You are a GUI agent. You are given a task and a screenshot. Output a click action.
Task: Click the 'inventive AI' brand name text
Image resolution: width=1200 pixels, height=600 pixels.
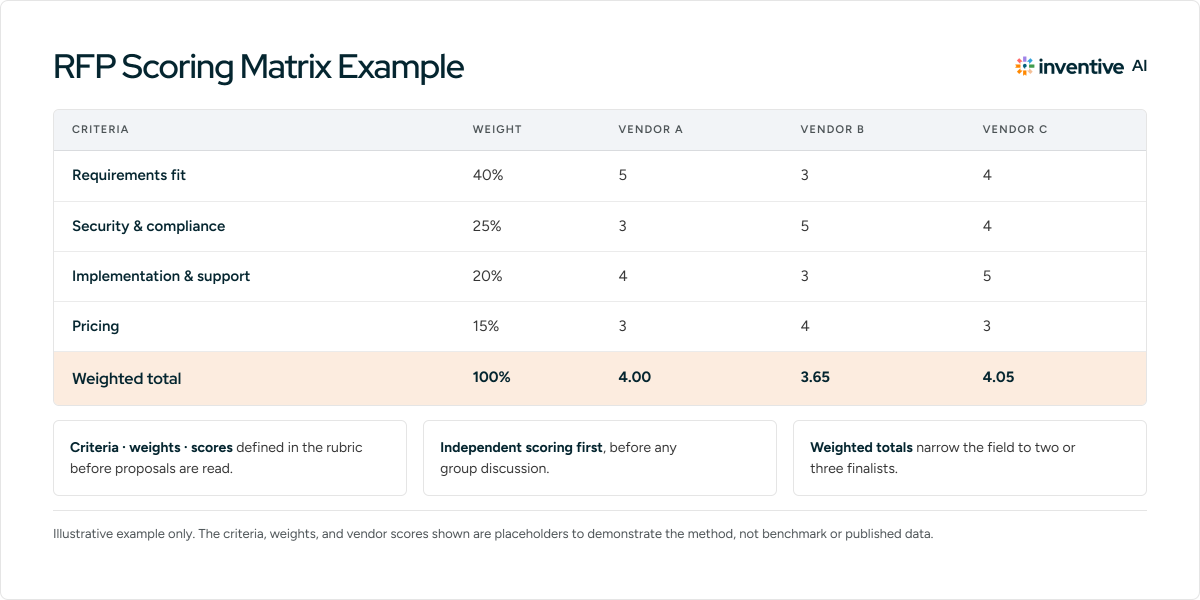[1093, 66]
